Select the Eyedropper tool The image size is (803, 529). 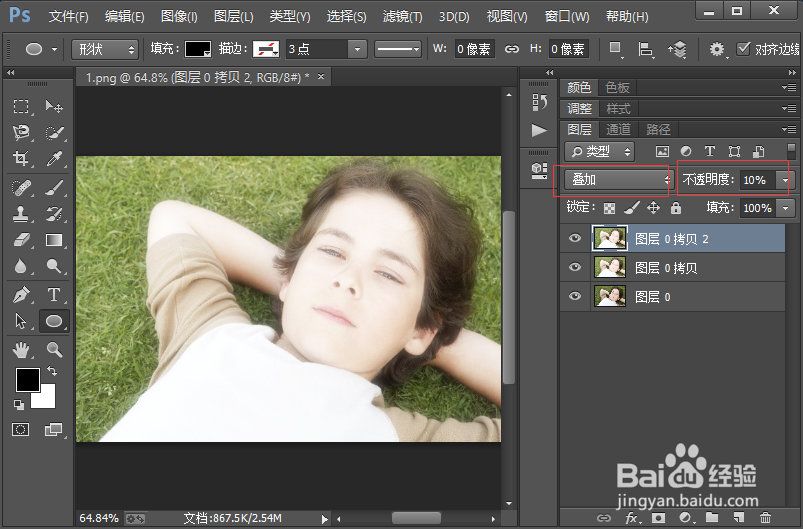coord(54,158)
